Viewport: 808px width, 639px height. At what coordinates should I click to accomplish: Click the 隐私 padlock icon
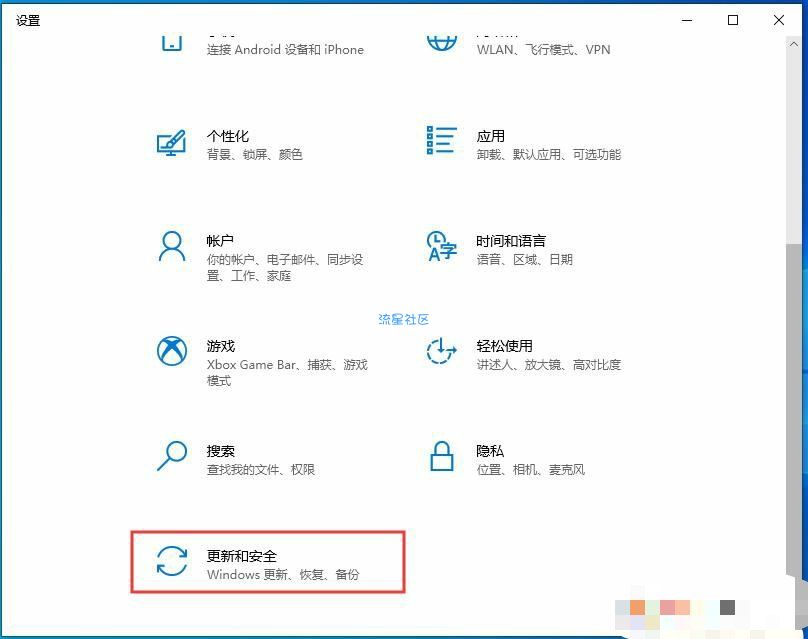[442, 456]
